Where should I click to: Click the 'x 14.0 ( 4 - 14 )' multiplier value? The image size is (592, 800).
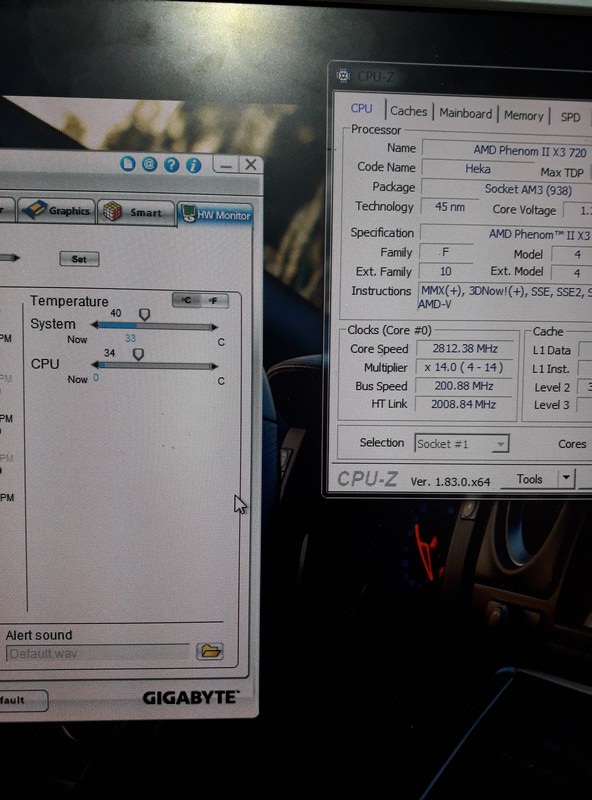pyautogui.click(x=464, y=367)
